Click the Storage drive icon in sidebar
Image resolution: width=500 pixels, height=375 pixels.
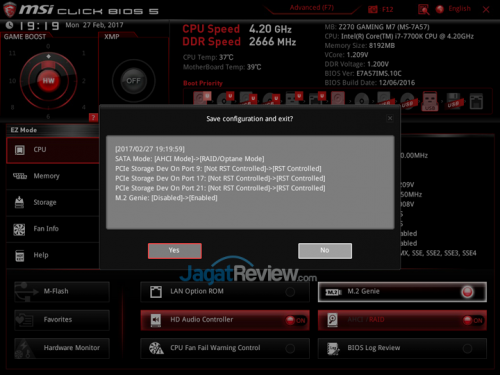19,202
